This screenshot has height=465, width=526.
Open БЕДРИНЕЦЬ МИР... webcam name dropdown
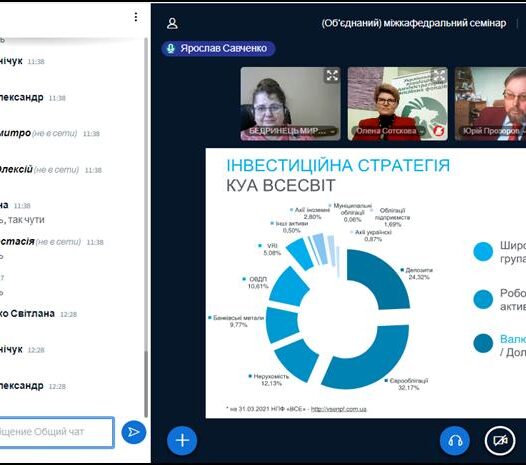[292, 131]
